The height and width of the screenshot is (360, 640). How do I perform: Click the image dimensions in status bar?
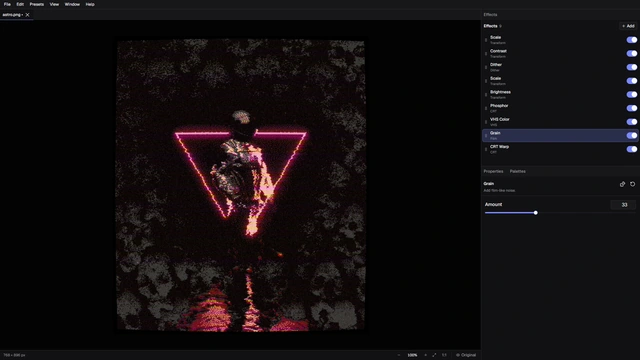(14, 355)
